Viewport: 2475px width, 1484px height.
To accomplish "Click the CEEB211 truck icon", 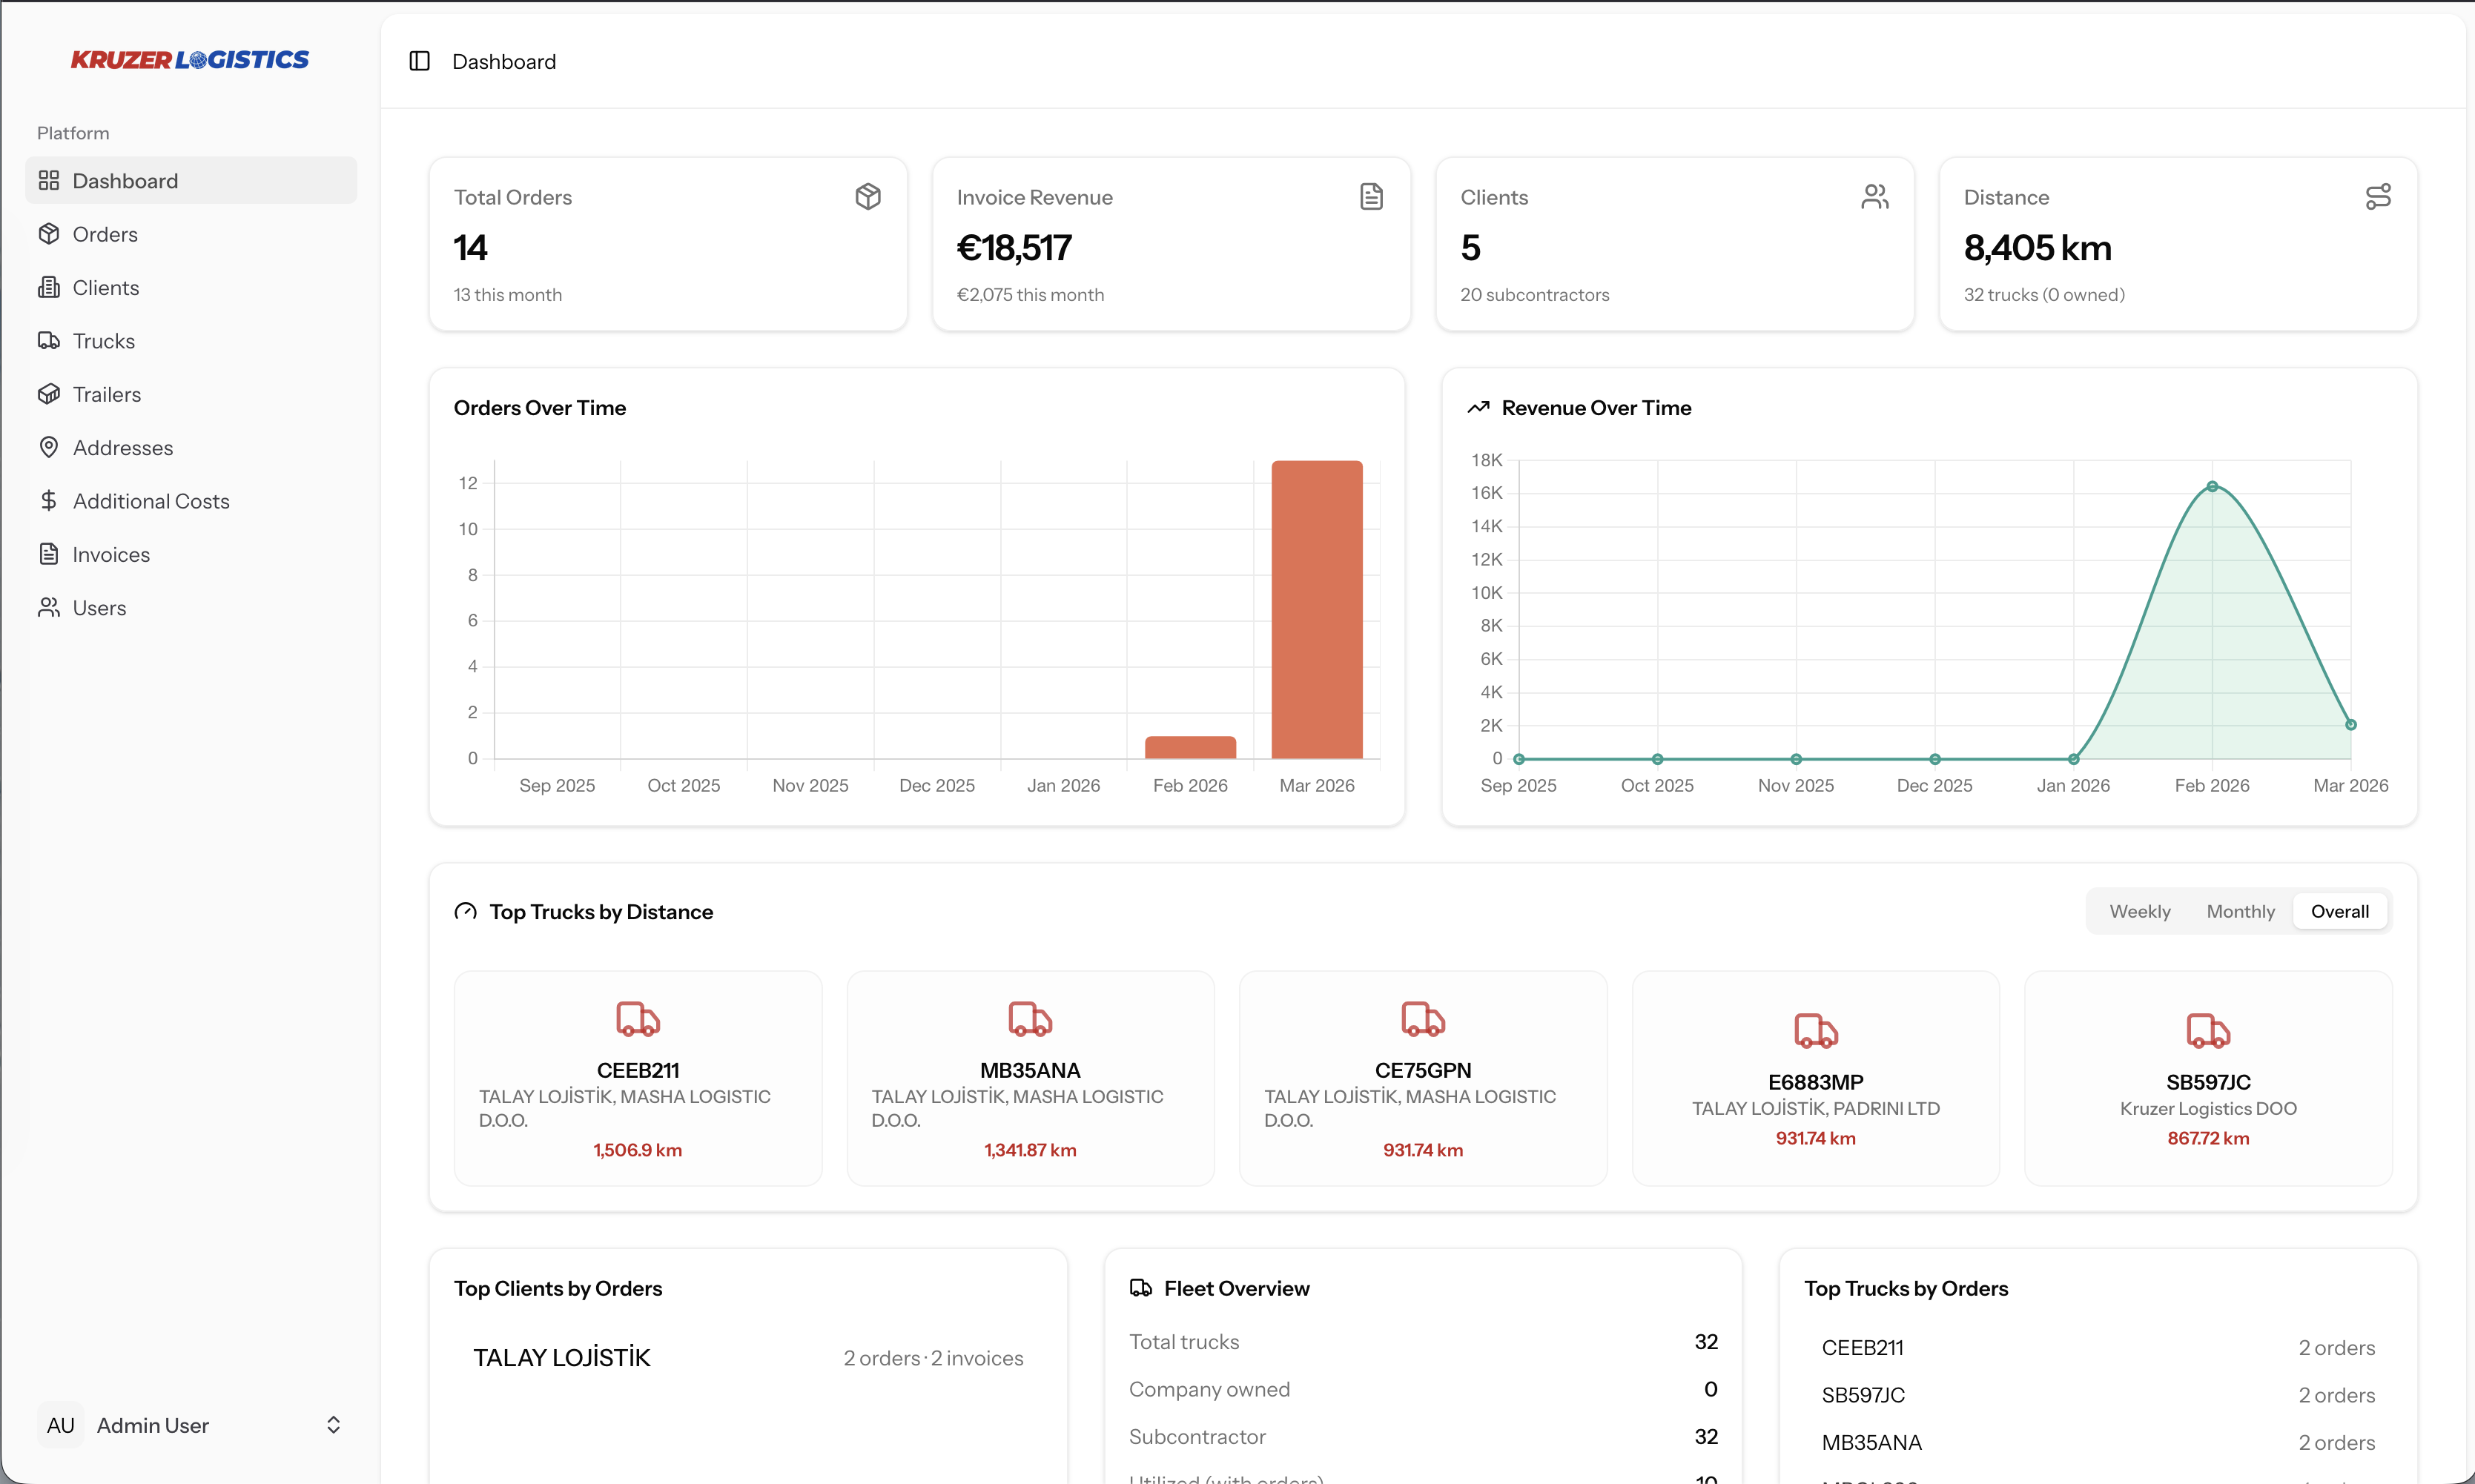I will [x=637, y=1019].
